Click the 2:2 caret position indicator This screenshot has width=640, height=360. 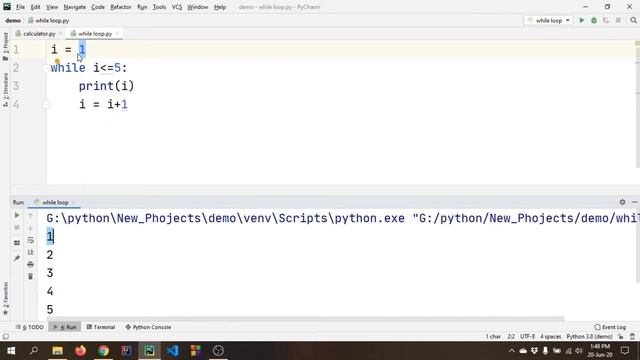[511, 337]
